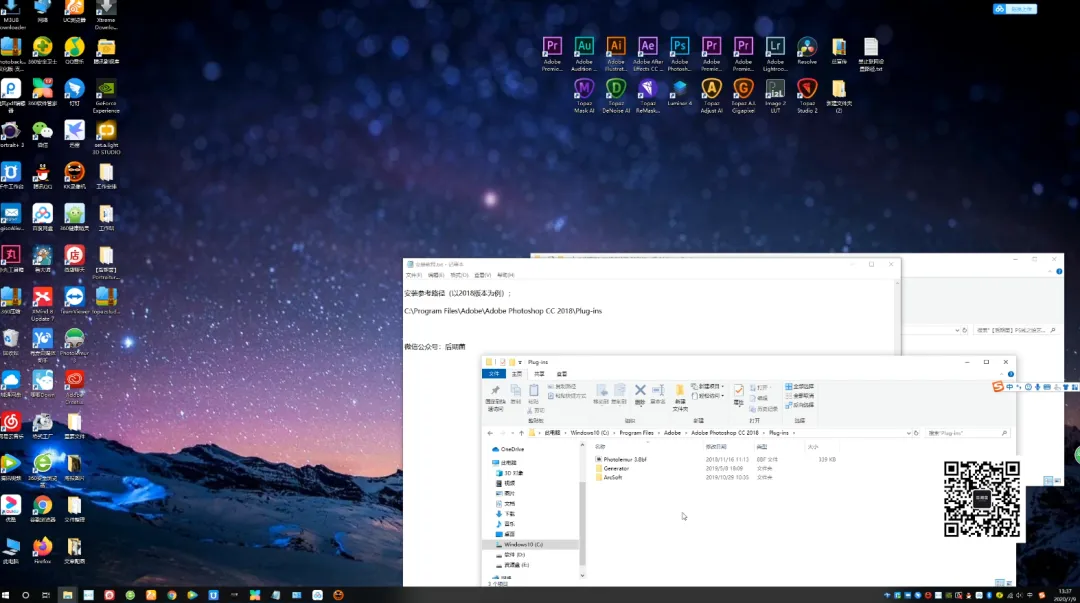Select OneDrive in navigation pane
The image size is (1080, 603).
508,449
